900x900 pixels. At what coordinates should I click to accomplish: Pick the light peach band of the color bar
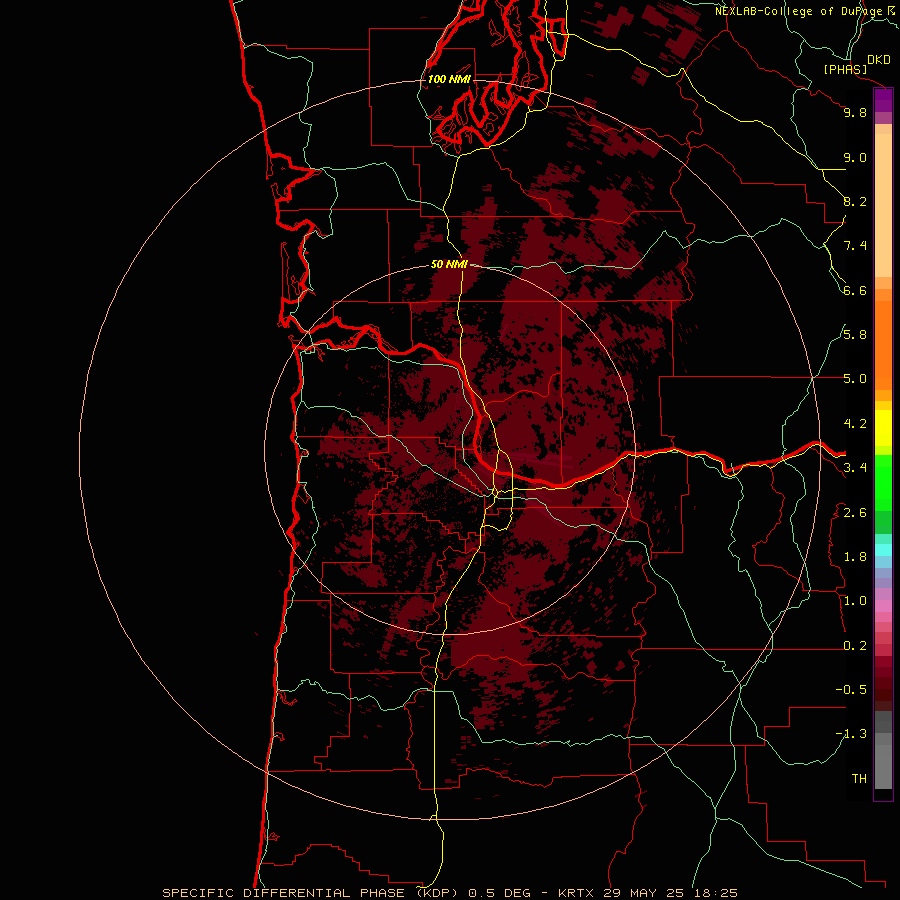coord(883,205)
